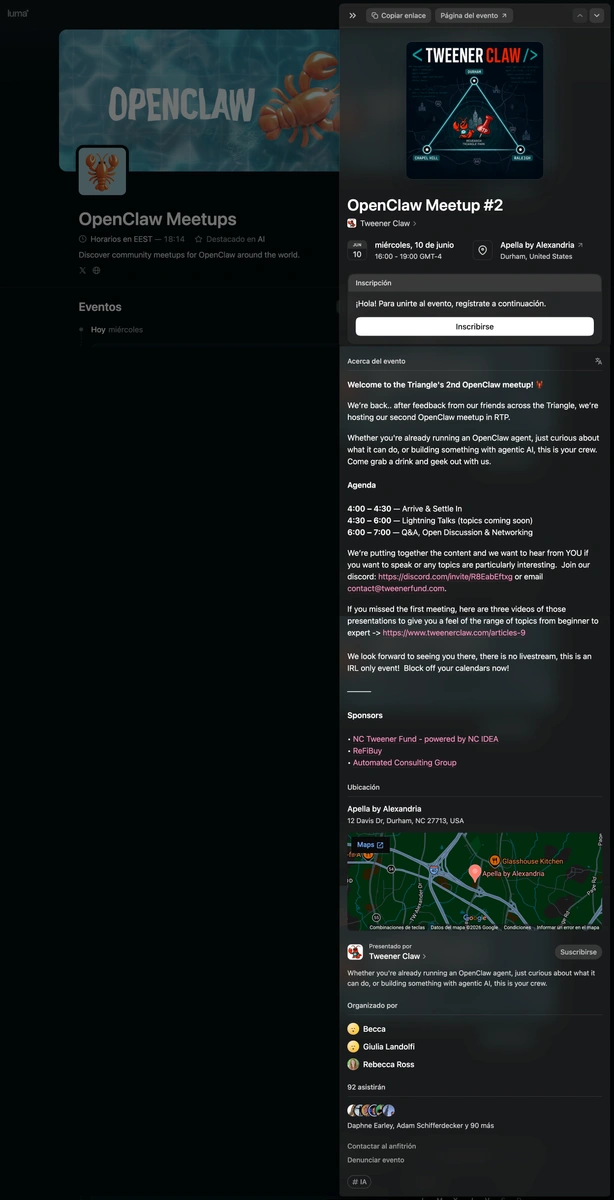Screen dimensions: 614x1200
Task: Click the Suscribirse button
Action: (578, 952)
